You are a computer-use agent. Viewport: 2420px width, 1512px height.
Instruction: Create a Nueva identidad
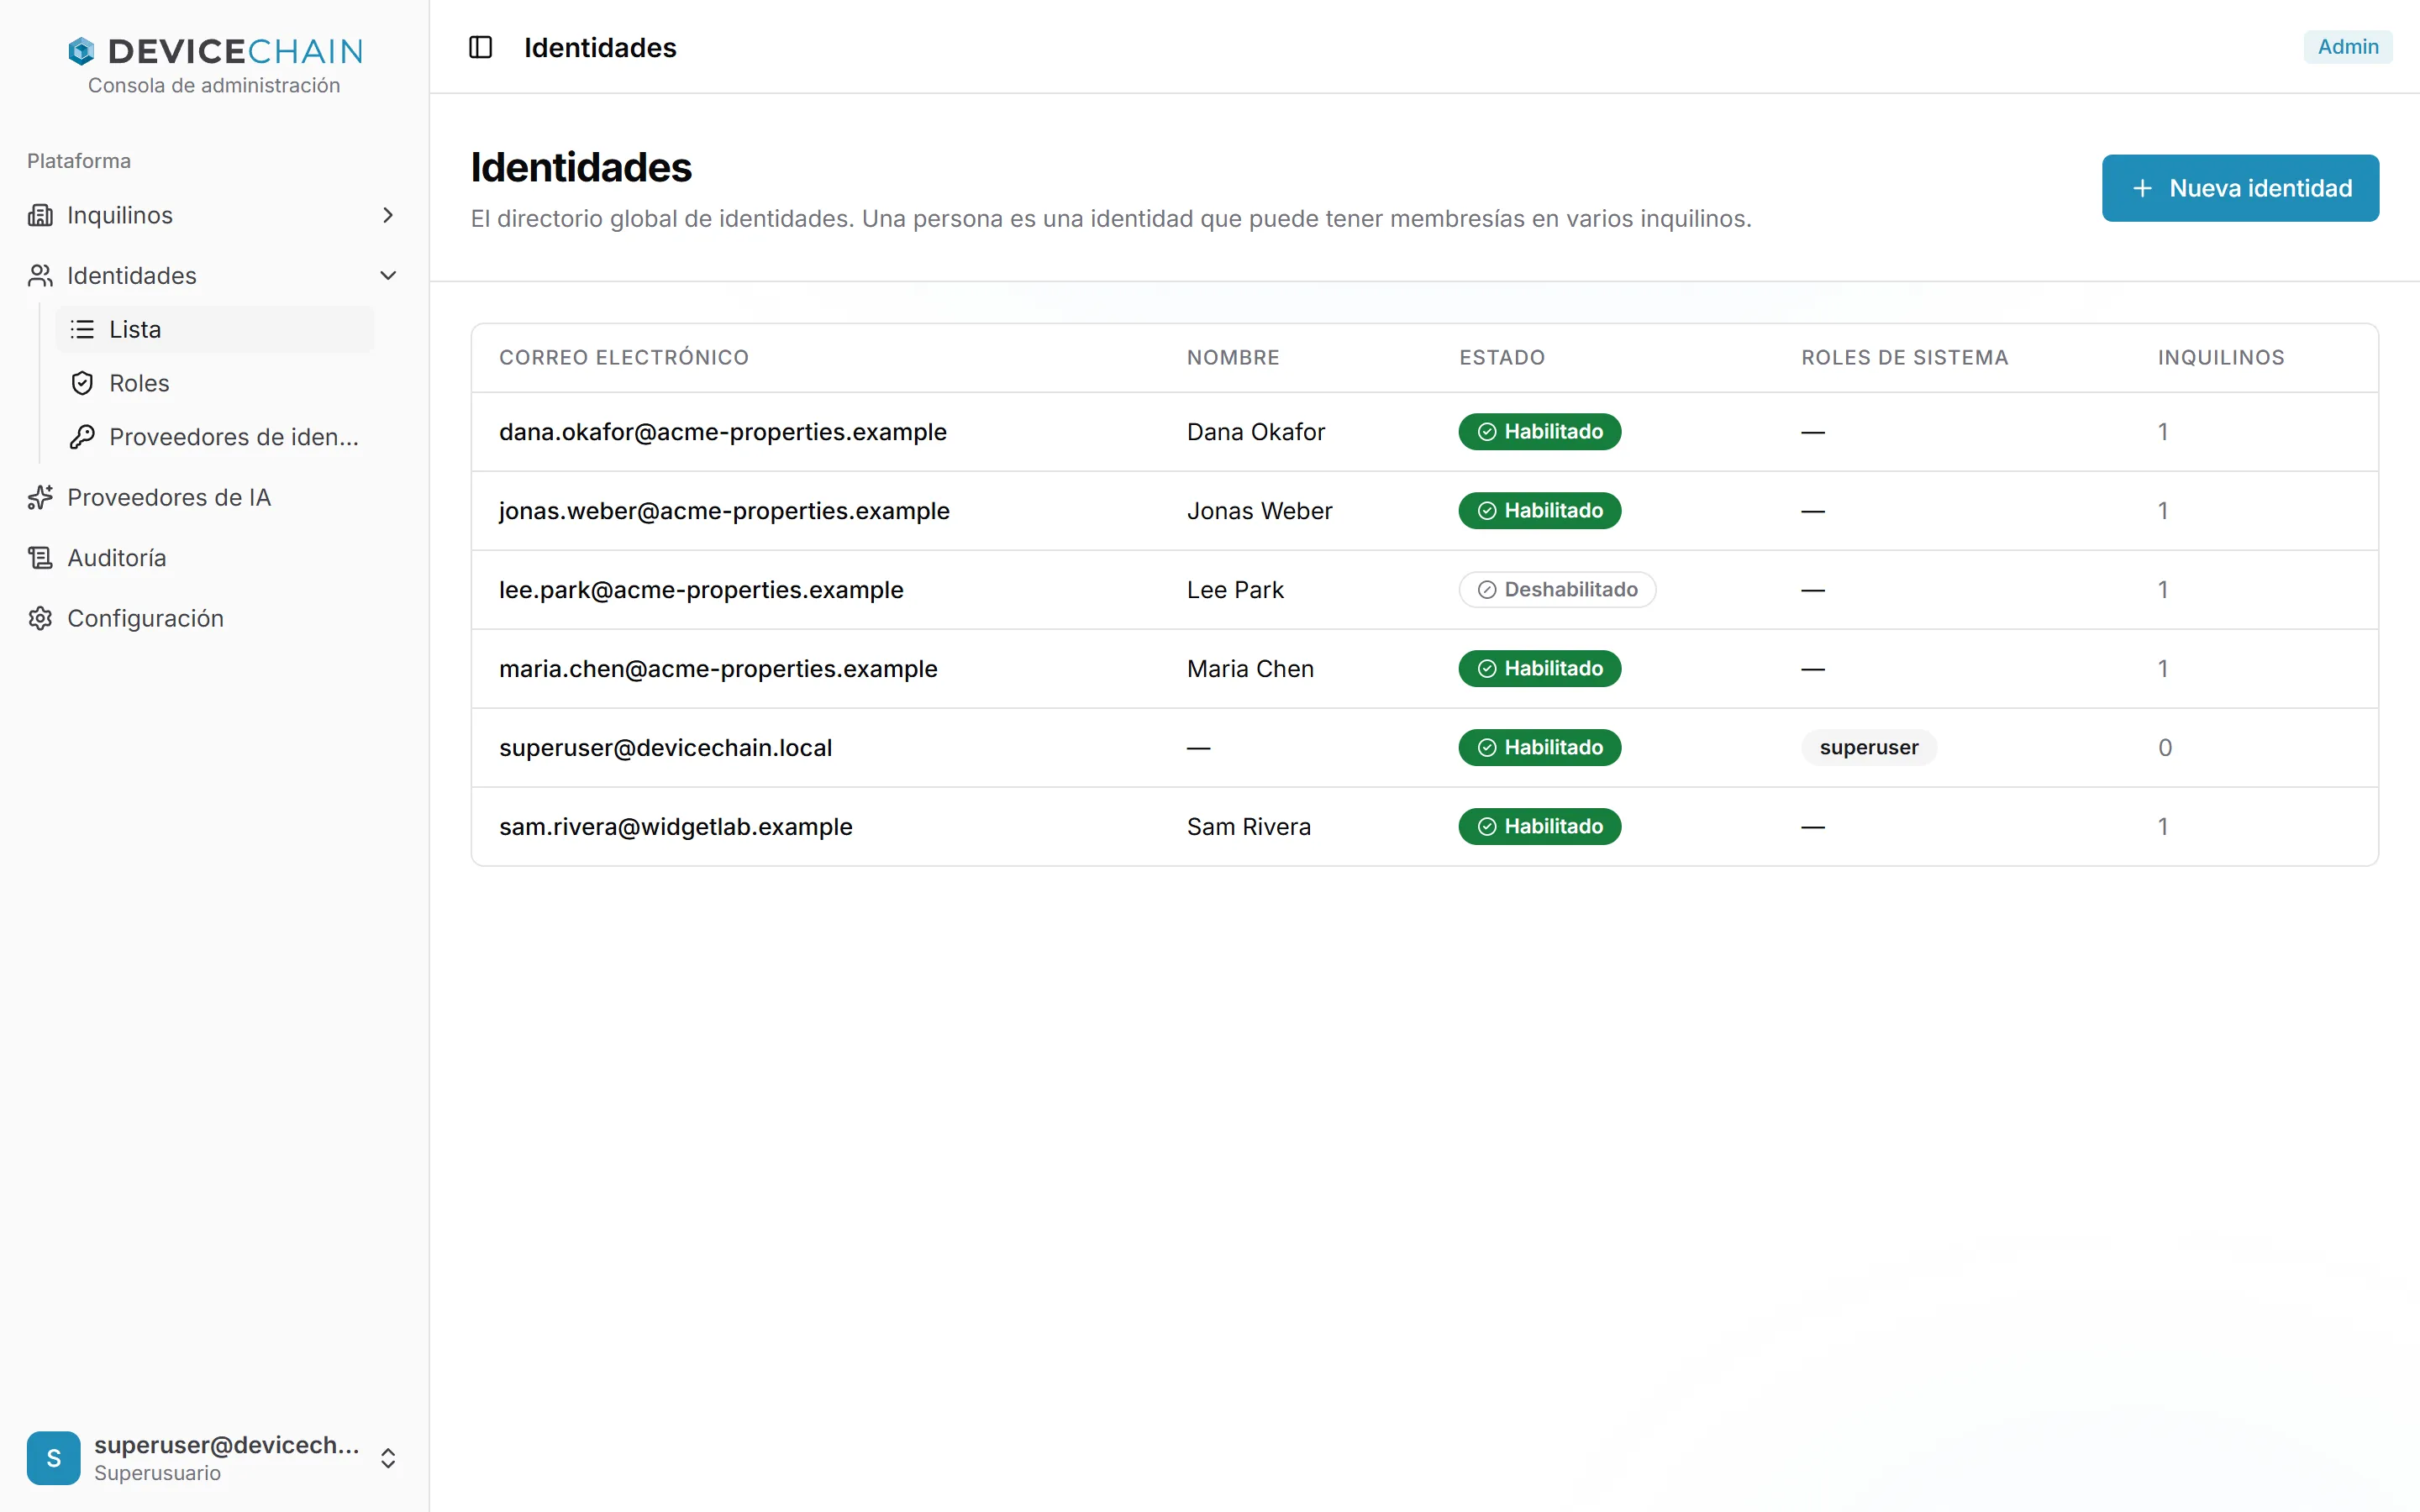2240,188
